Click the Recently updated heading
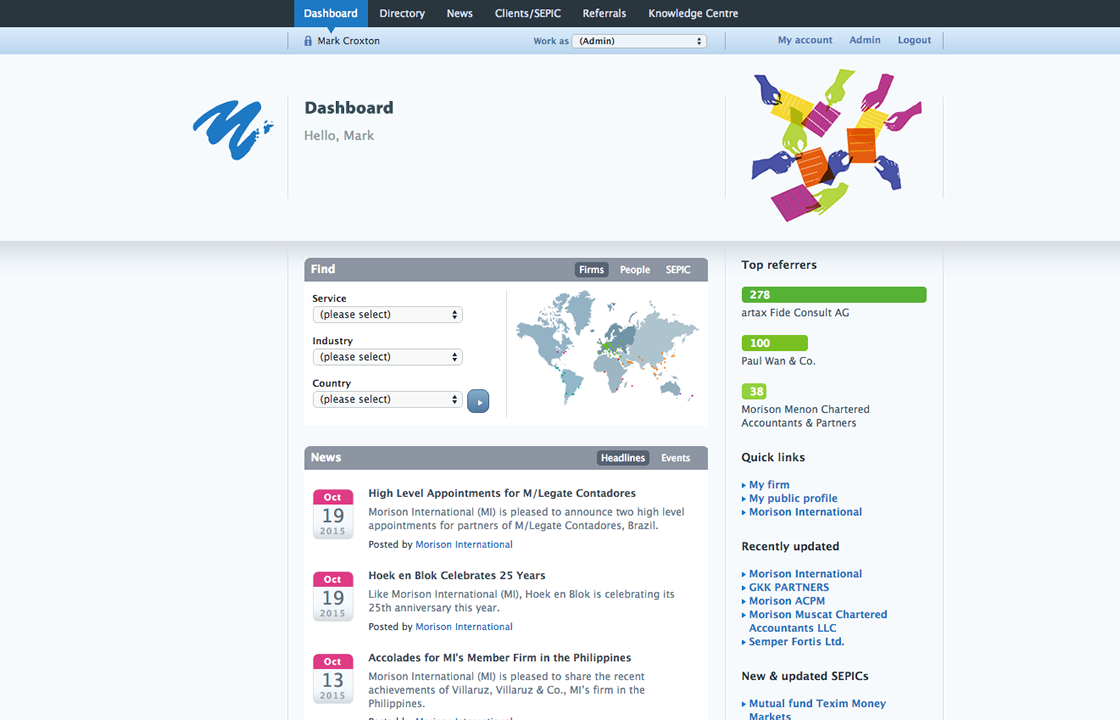 tap(790, 546)
